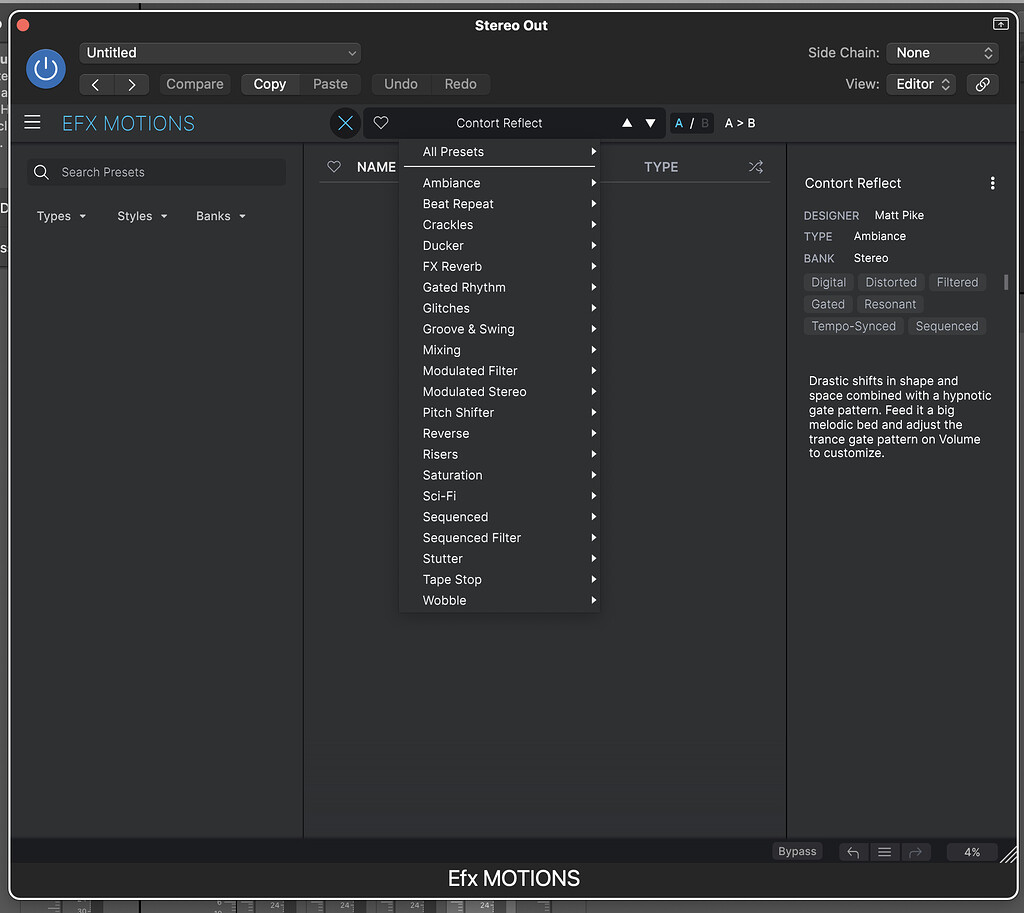The image size is (1024, 913).
Task: Switch to the B preset slot
Action: point(705,123)
